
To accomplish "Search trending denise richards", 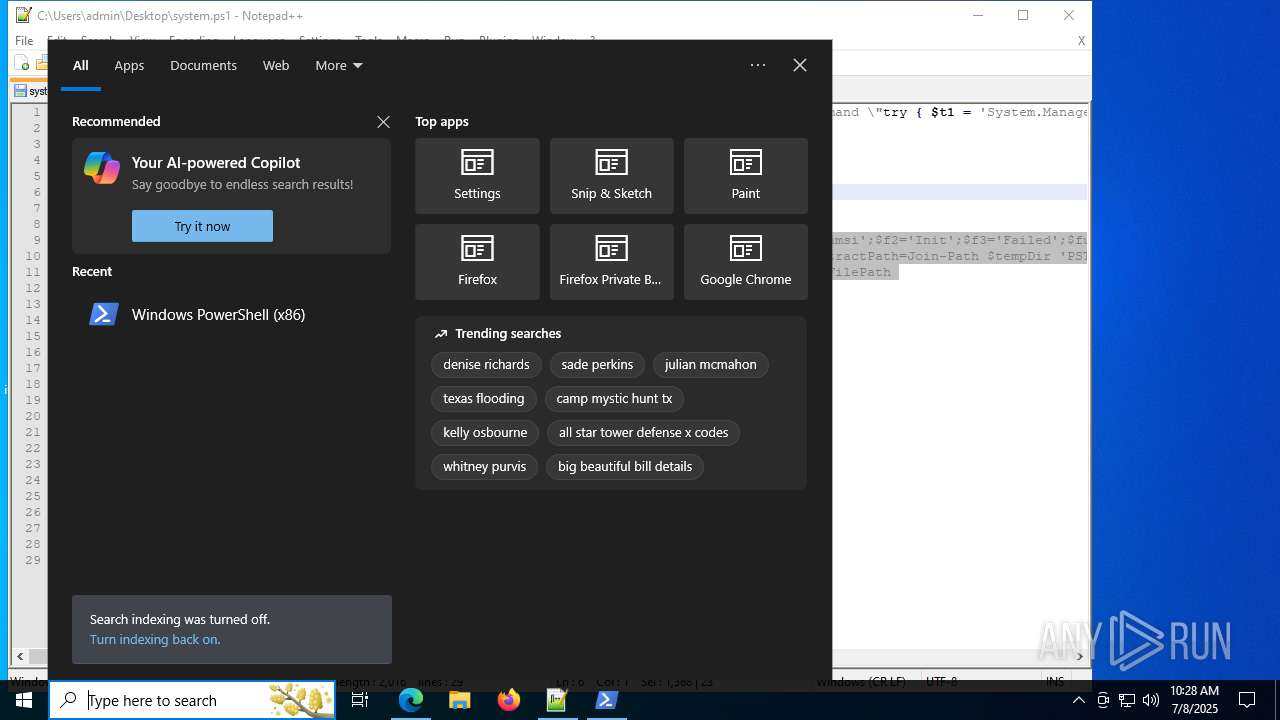I will [x=487, y=365].
